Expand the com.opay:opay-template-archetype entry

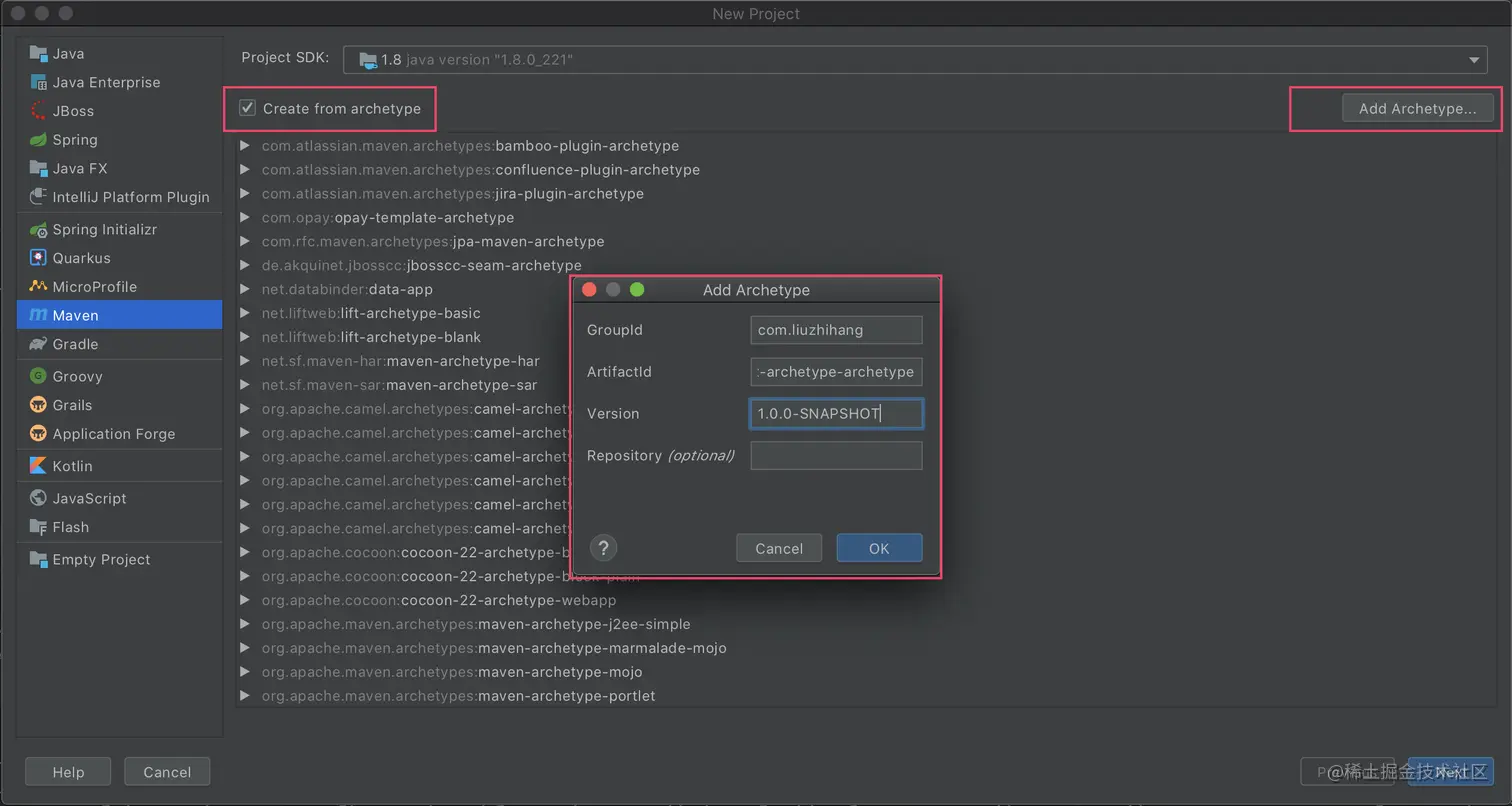244,217
